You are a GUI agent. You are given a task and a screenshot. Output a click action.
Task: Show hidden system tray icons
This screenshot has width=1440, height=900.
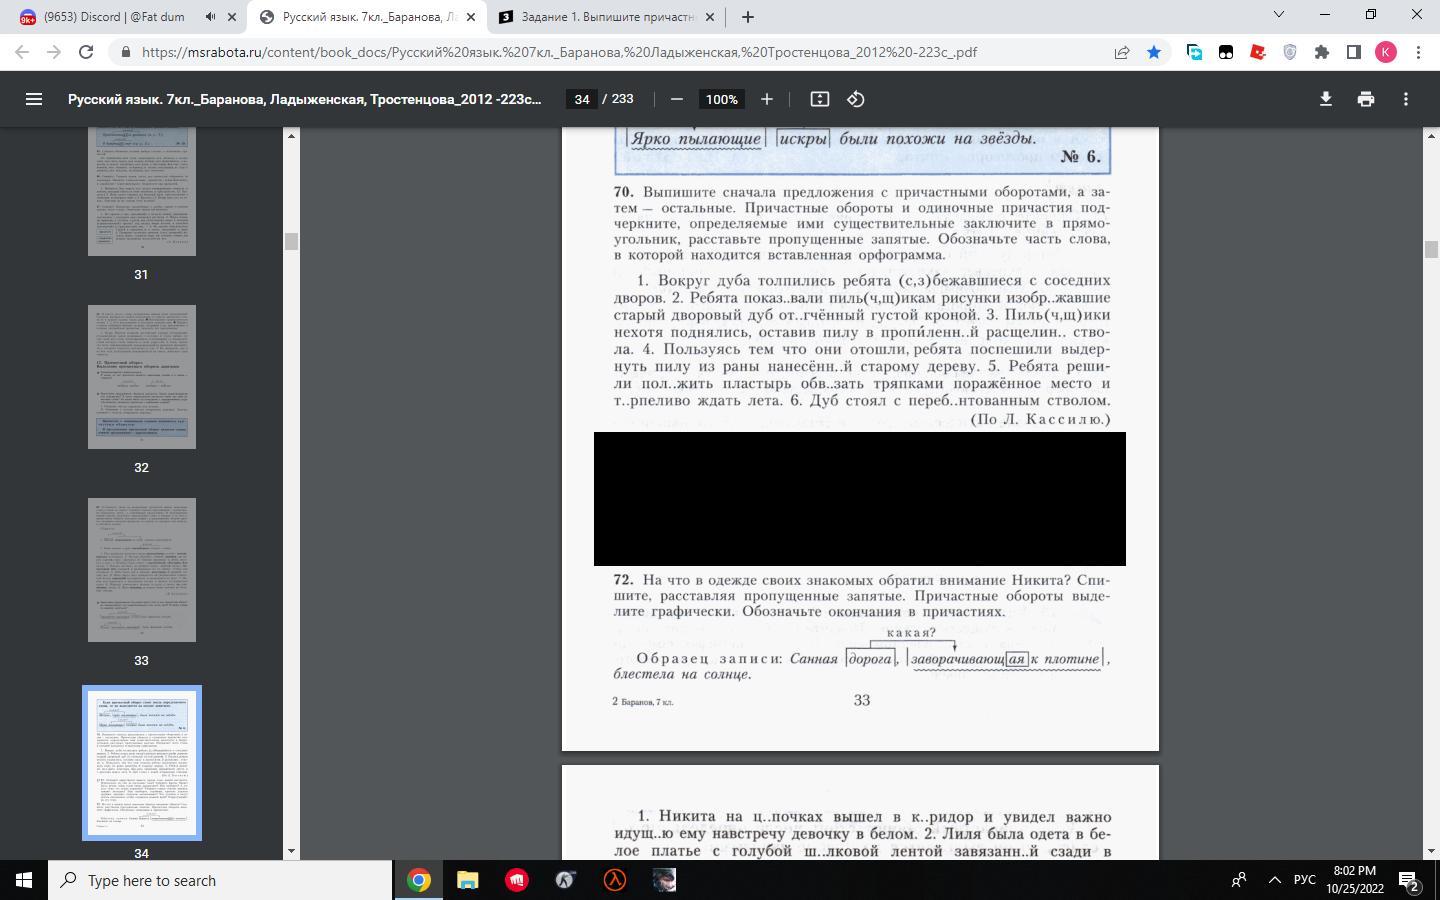[1275, 880]
